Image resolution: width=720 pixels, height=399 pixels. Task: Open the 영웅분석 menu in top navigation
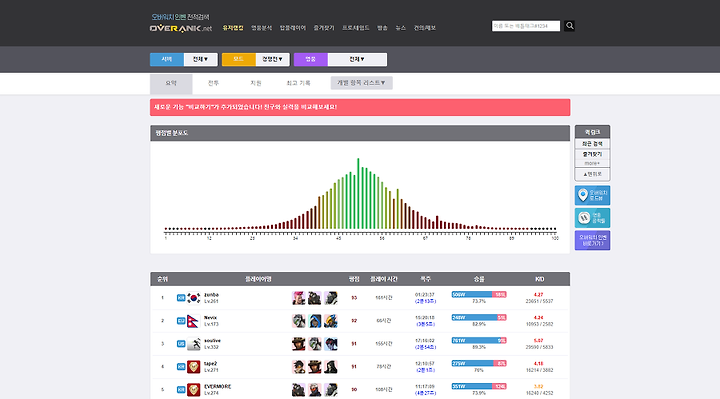pos(261,28)
